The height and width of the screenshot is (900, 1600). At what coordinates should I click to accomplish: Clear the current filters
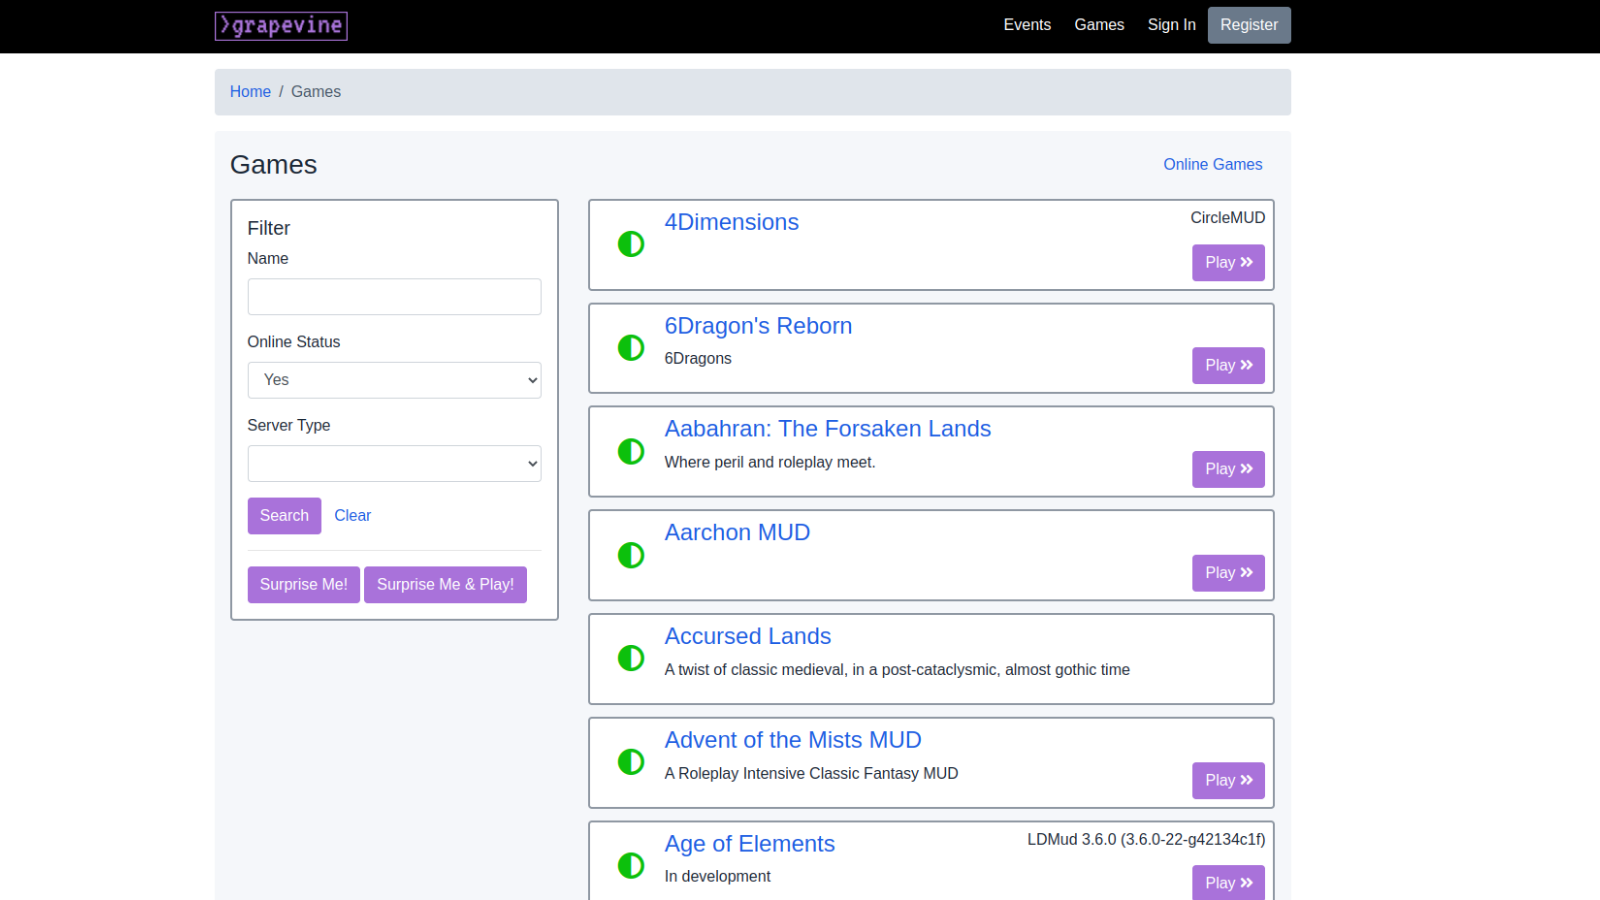coord(352,515)
